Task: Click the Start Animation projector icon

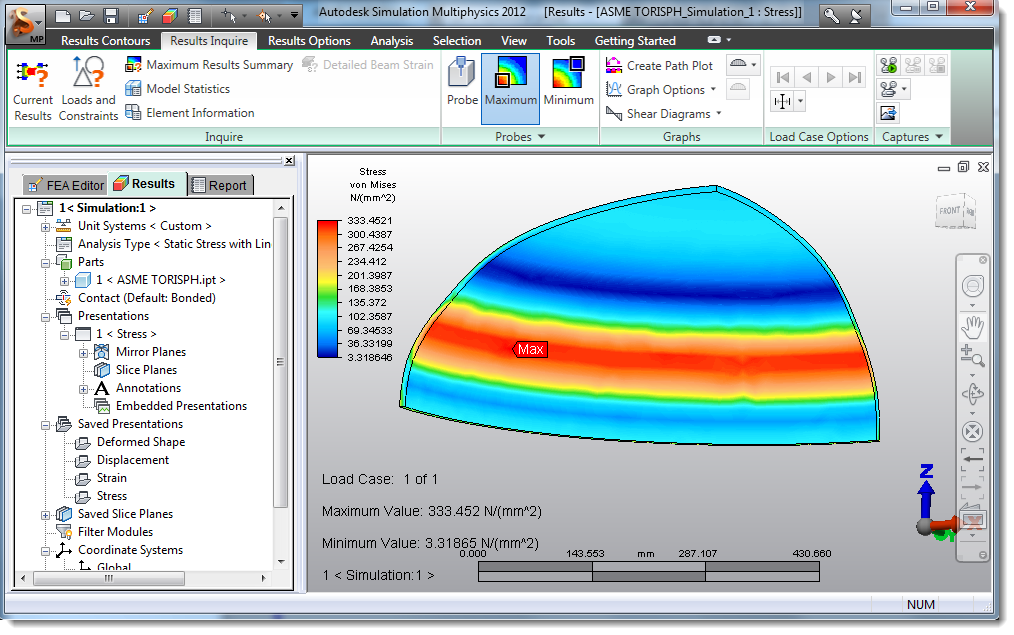Action: point(889,65)
